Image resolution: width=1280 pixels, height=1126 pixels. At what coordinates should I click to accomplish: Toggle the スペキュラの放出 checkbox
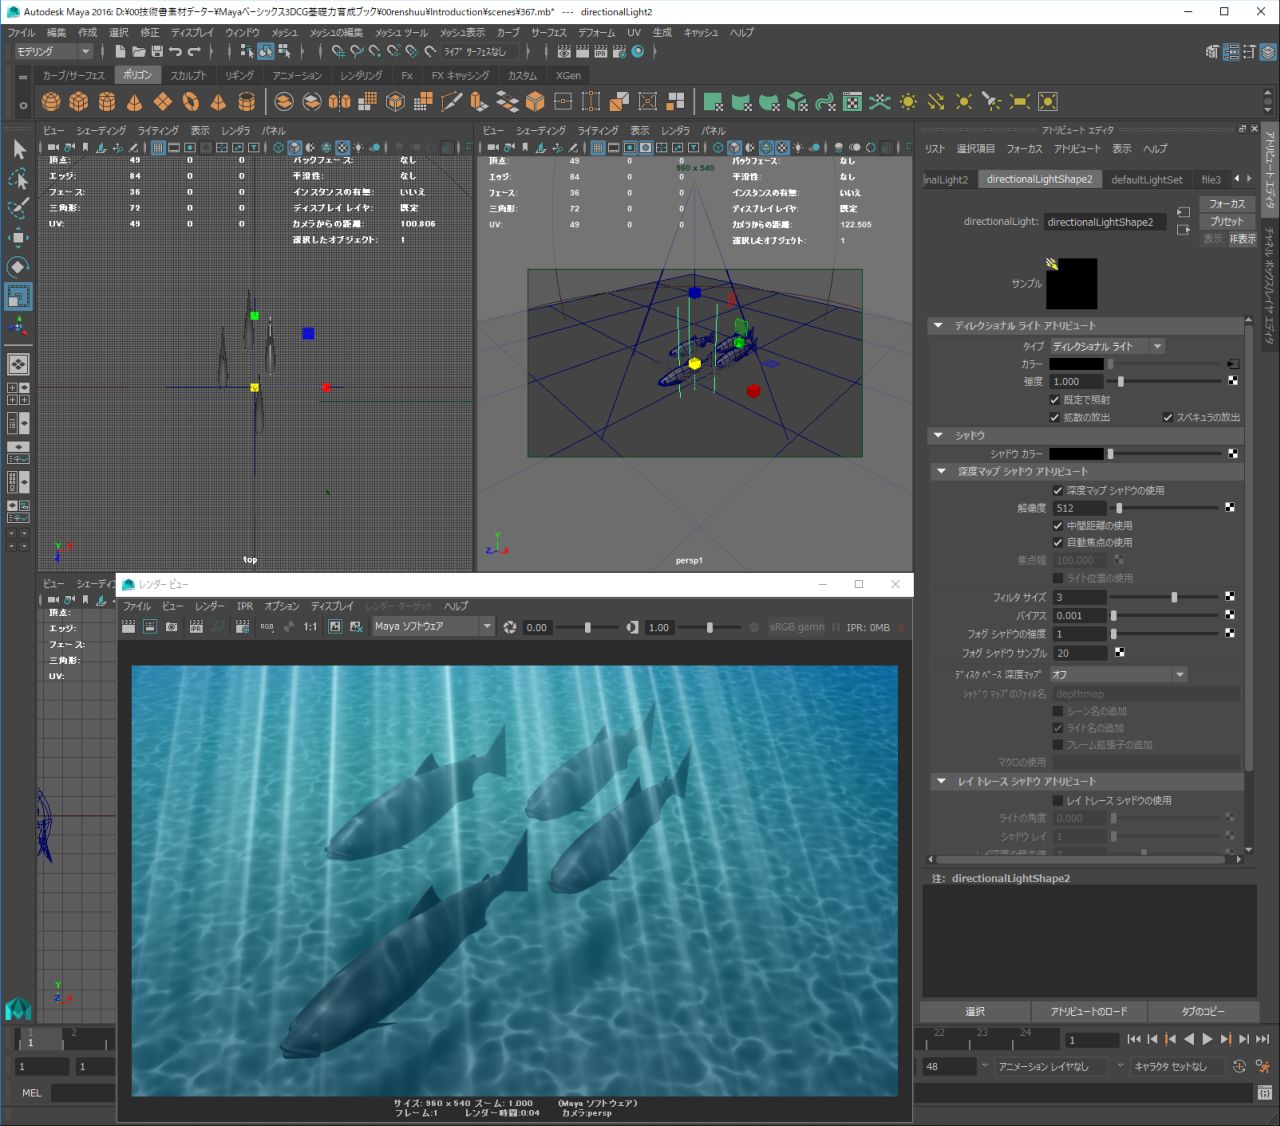(1167, 418)
